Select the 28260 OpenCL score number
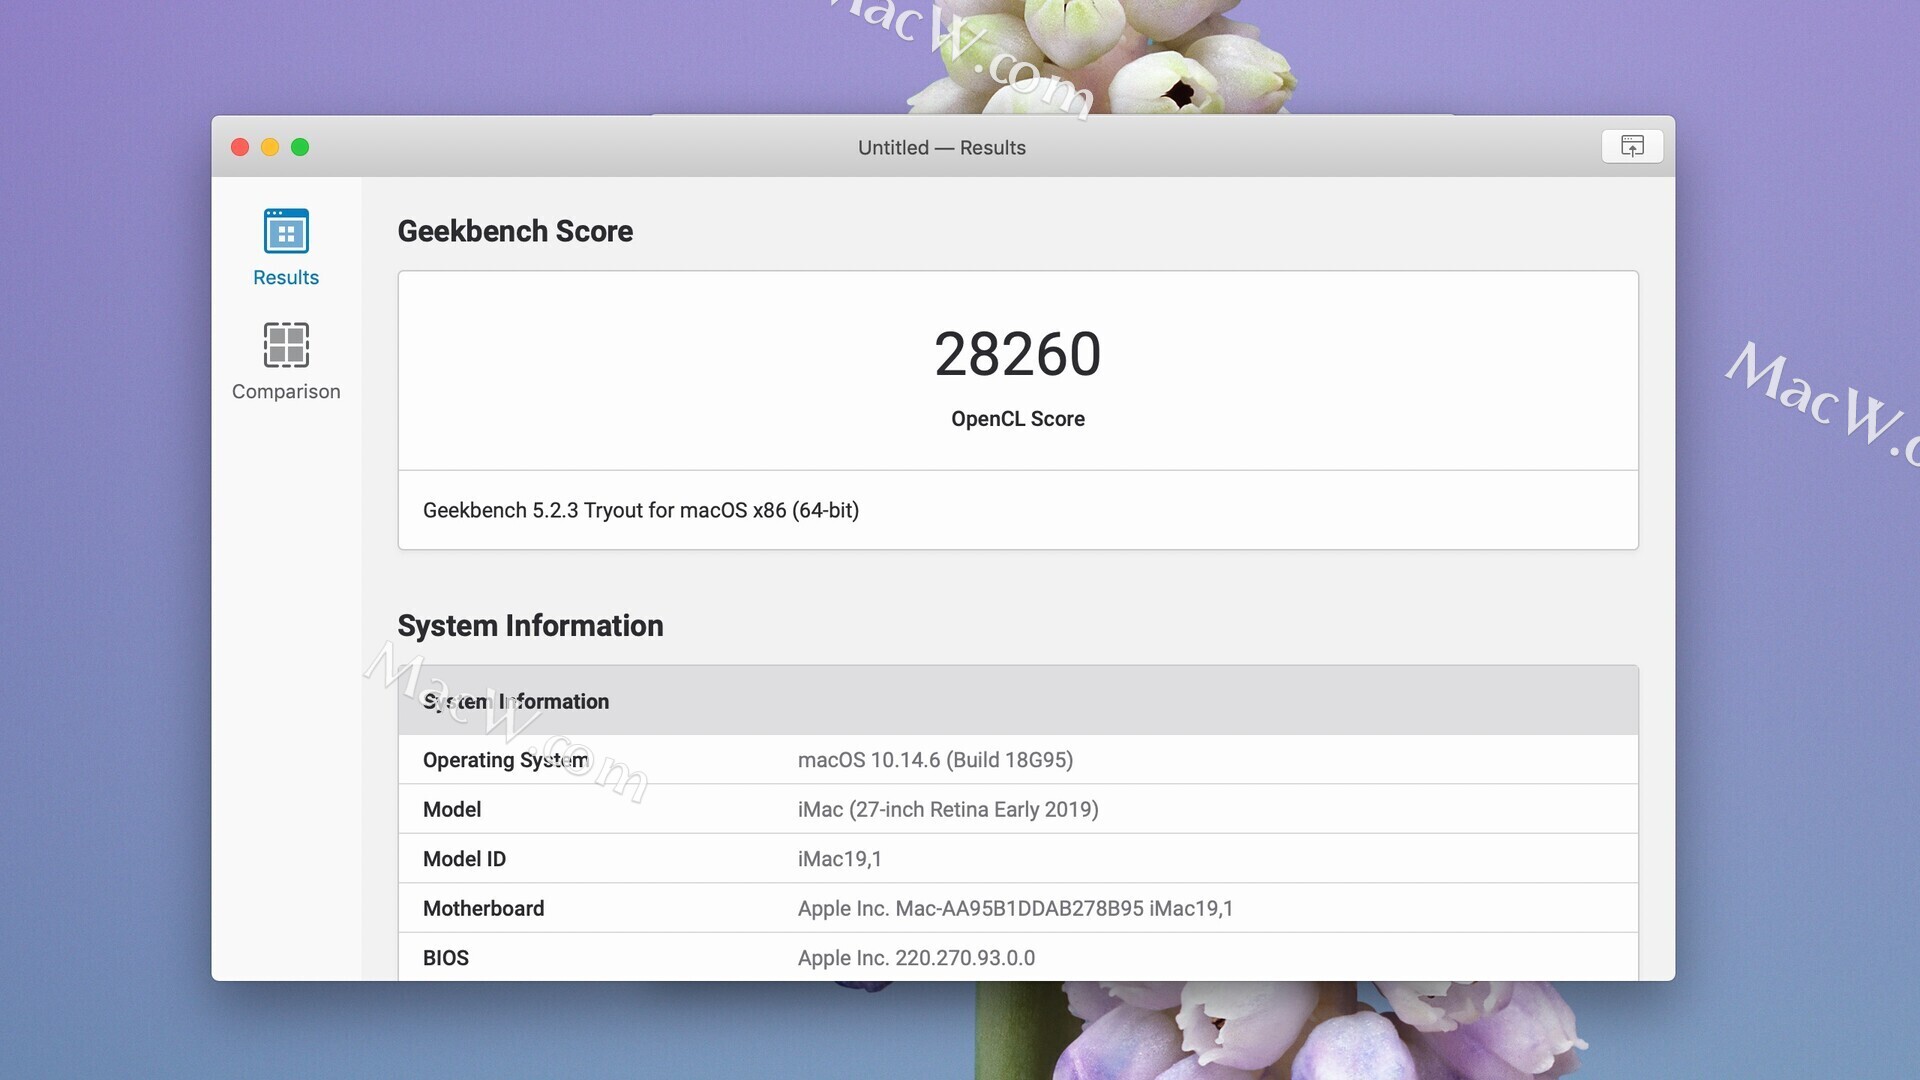The image size is (1920, 1080). pyautogui.click(x=1018, y=354)
